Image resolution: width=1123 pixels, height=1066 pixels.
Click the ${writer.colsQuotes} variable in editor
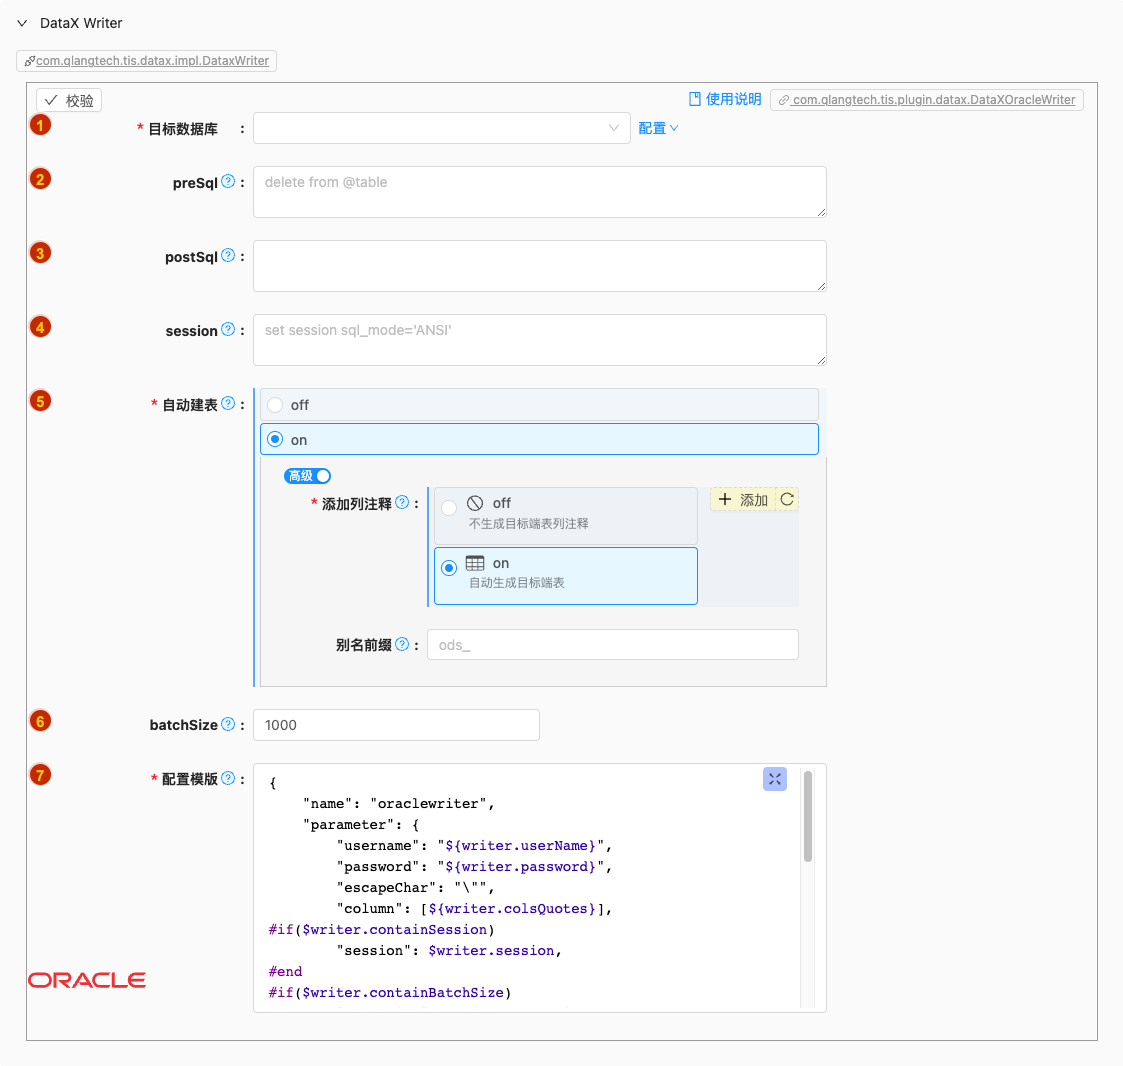(512, 909)
